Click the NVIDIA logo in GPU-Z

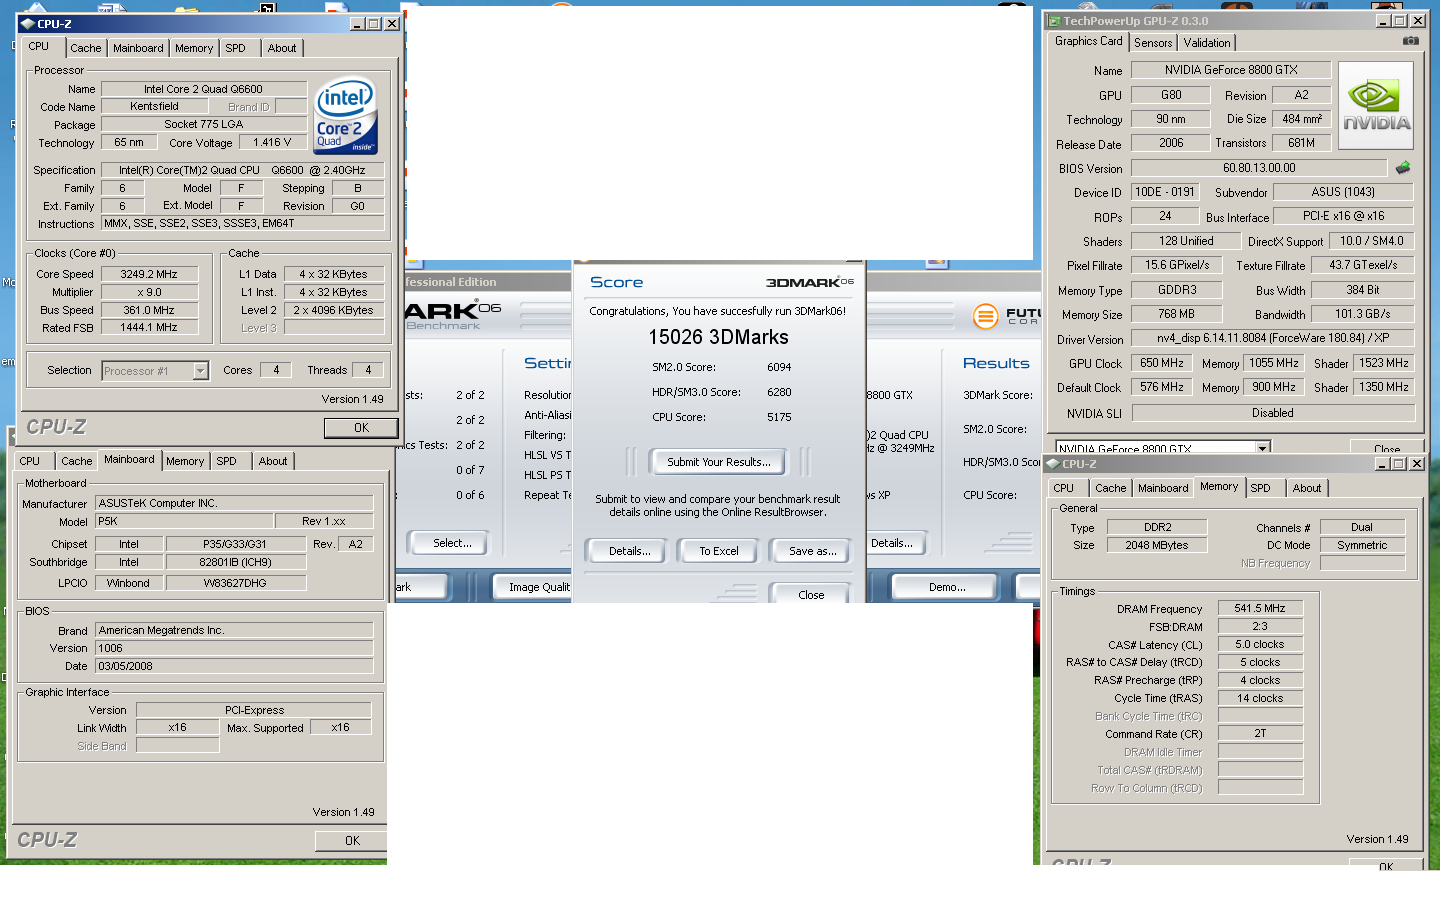(x=1376, y=106)
